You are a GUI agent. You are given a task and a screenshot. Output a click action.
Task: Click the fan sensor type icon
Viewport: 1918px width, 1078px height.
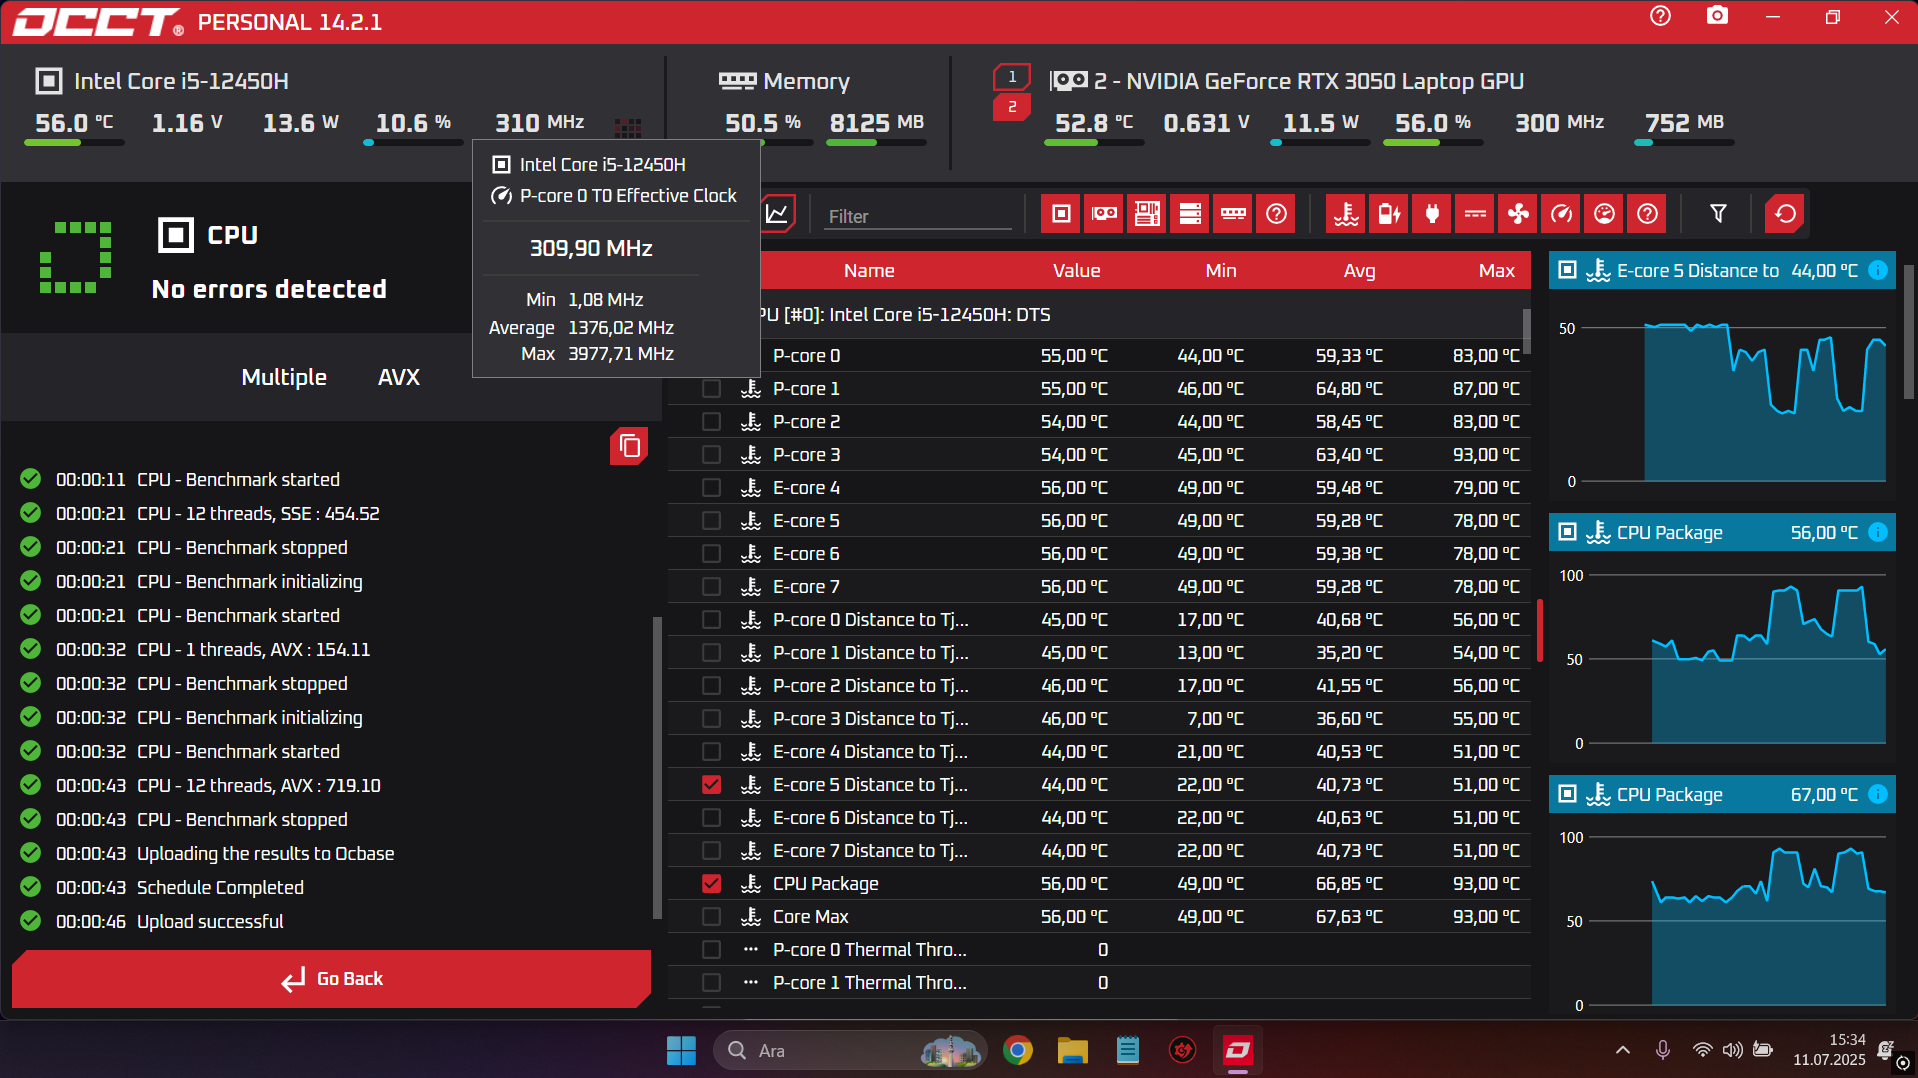(1518, 213)
